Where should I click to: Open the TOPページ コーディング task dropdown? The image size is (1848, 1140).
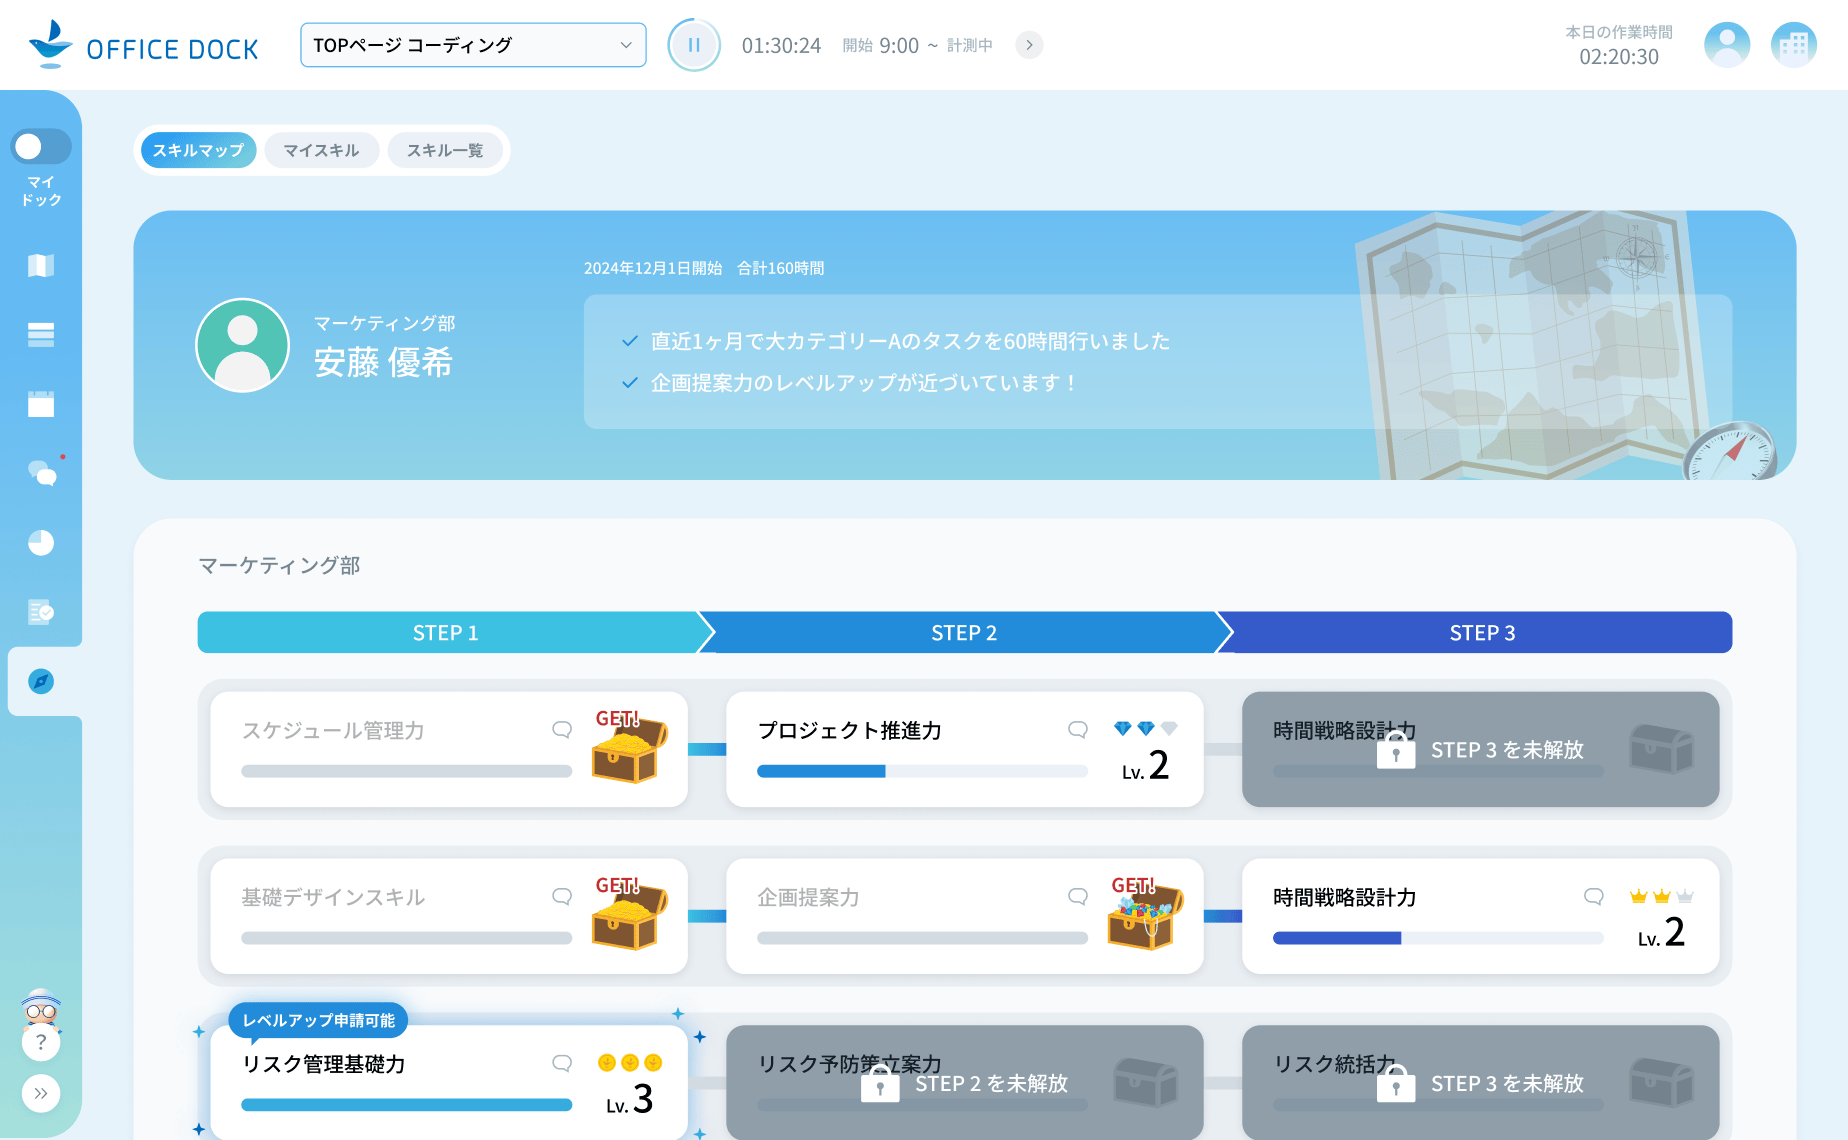tap(473, 45)
